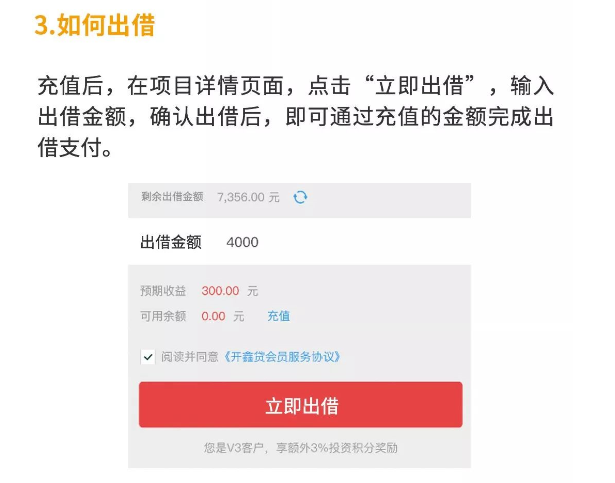The height and width of the screenshot is (483, 615).
Task: Click the 预期收益 label
Action: (x=163, y=291)
